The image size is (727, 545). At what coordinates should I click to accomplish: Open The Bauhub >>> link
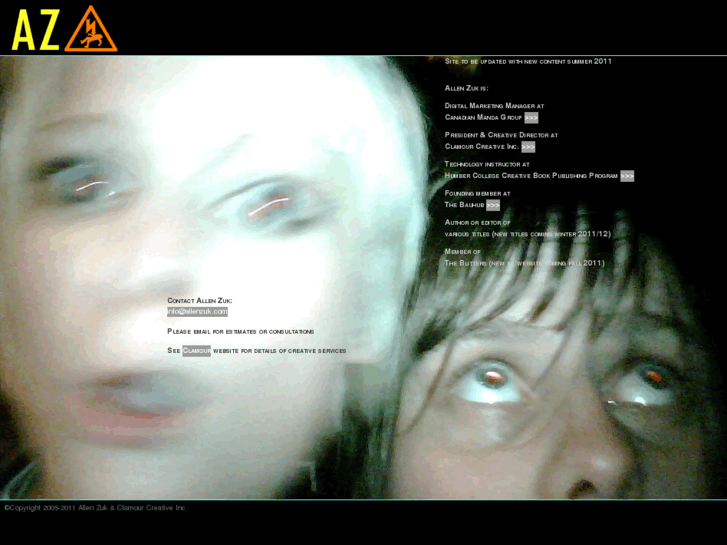[493, 205]
